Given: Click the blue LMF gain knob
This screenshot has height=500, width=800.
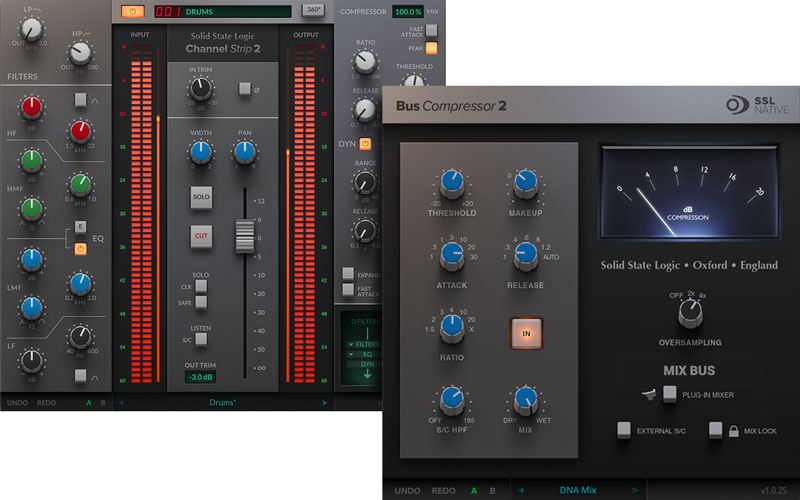Looking at the screenshot, I should (x=32, y=259).
